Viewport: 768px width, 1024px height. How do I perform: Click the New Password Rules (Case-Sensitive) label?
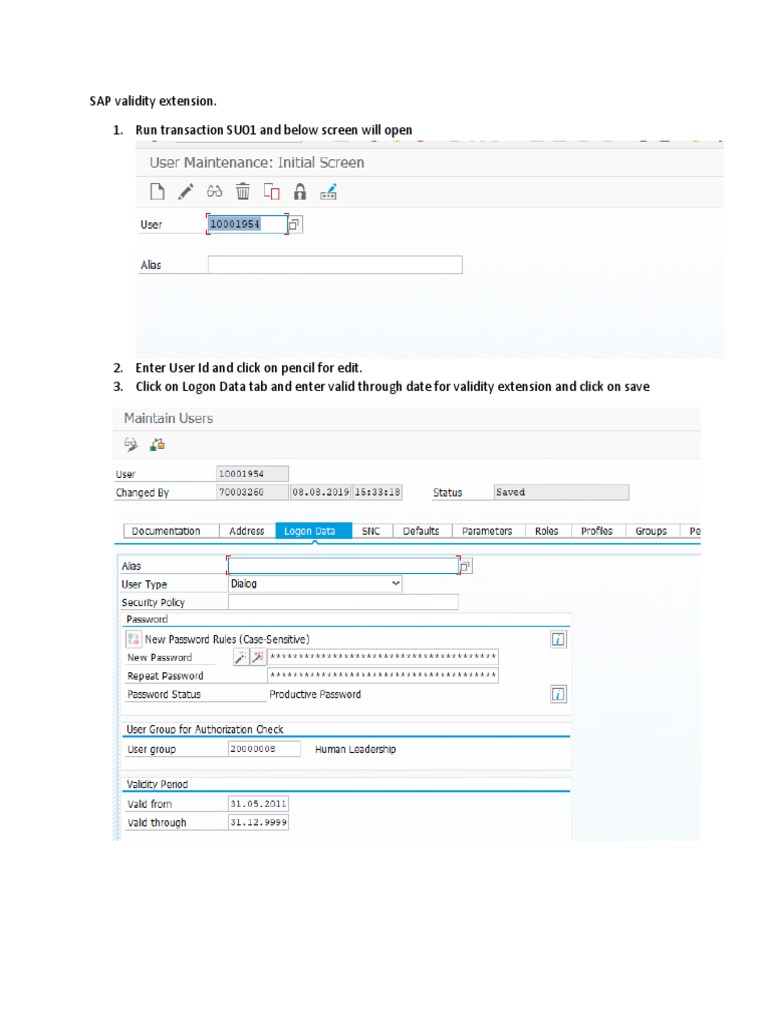click(227, 639)
